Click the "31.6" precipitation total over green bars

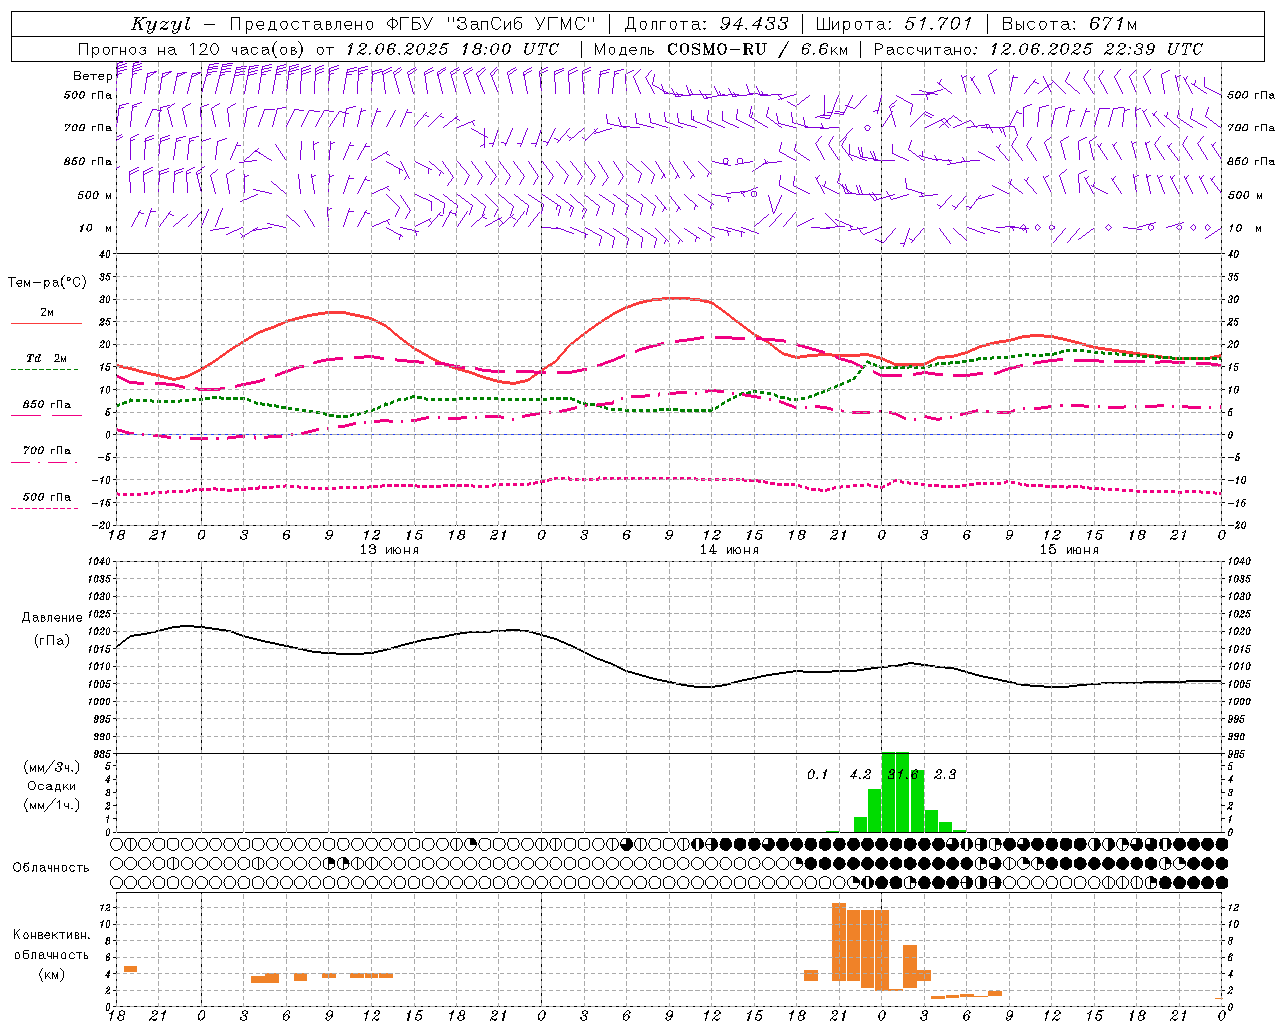[x=903, y=774]
